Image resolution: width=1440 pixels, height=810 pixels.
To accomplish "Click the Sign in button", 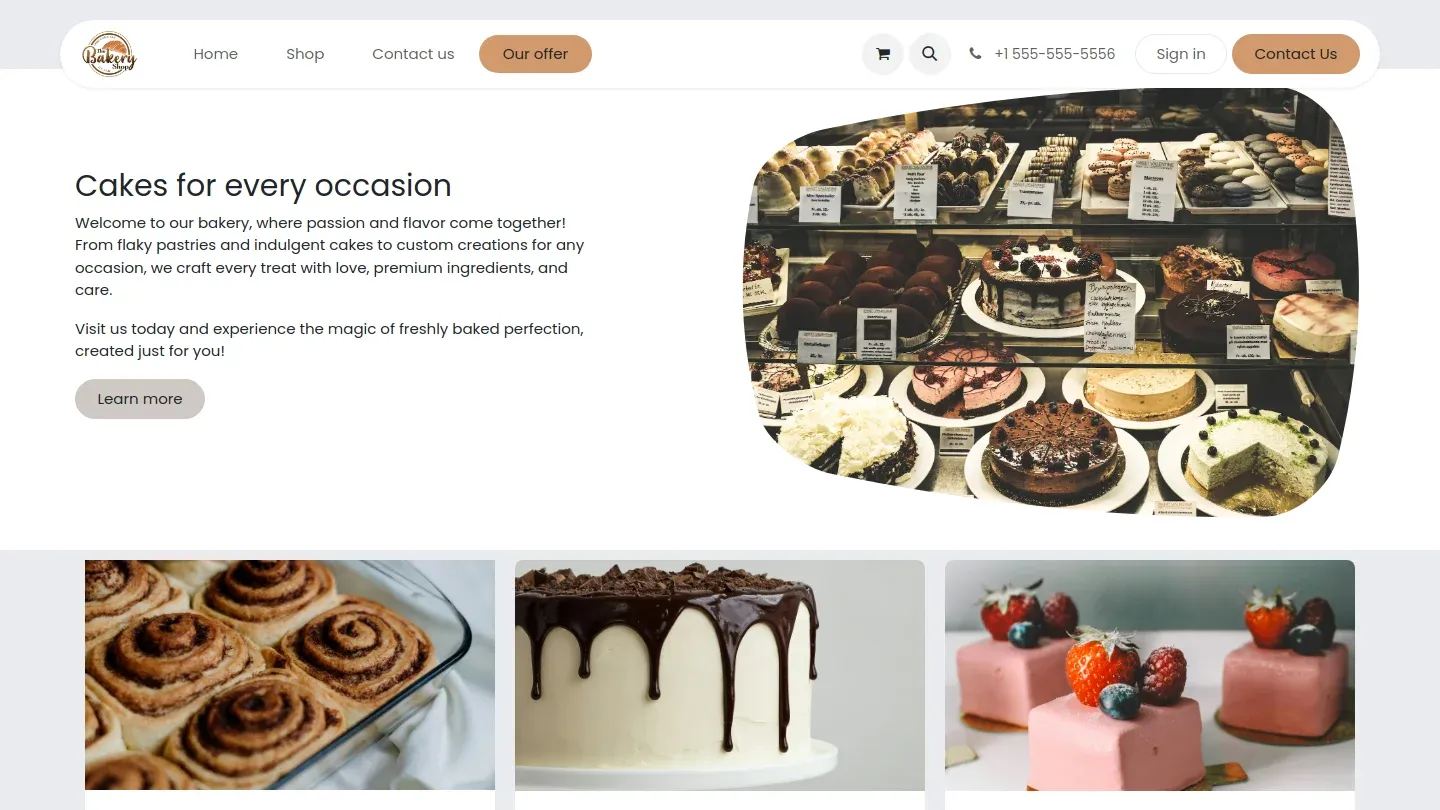I will (x=1181, y=54).
